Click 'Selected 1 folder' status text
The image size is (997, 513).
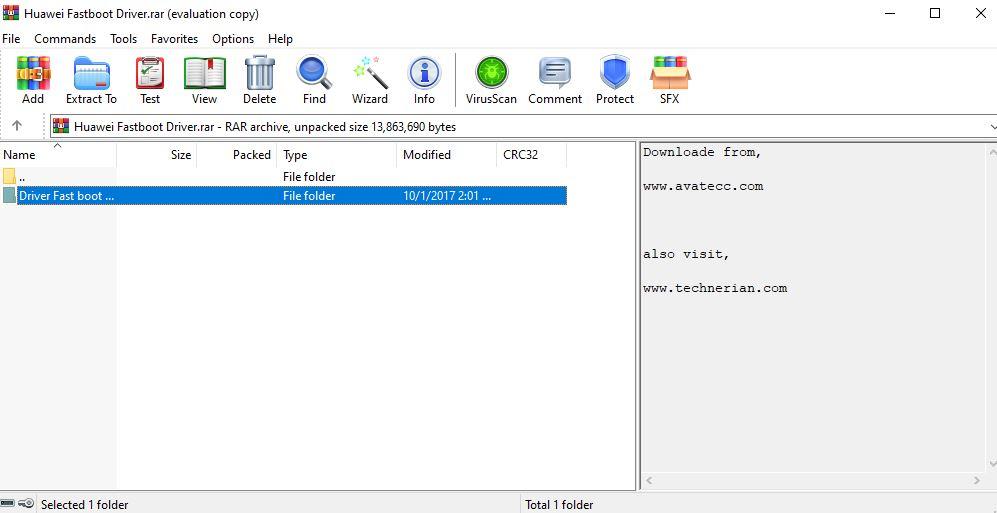85,505
